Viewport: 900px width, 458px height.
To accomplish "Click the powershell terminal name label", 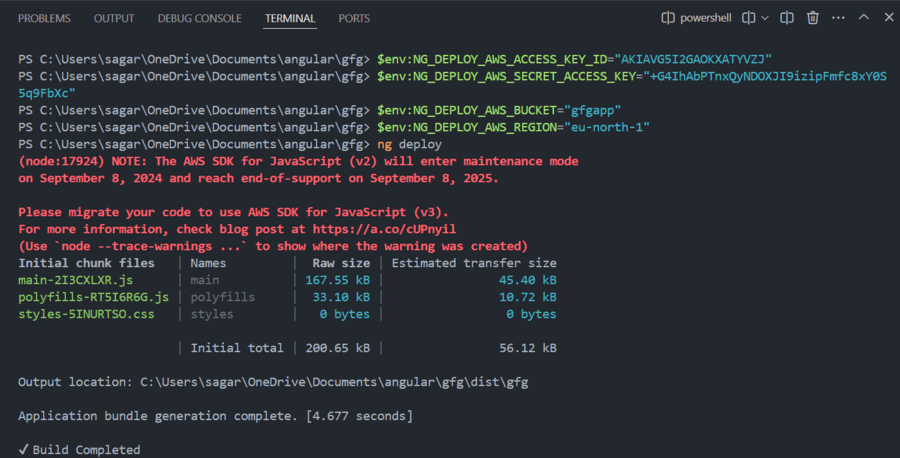I will click(707, 18).
